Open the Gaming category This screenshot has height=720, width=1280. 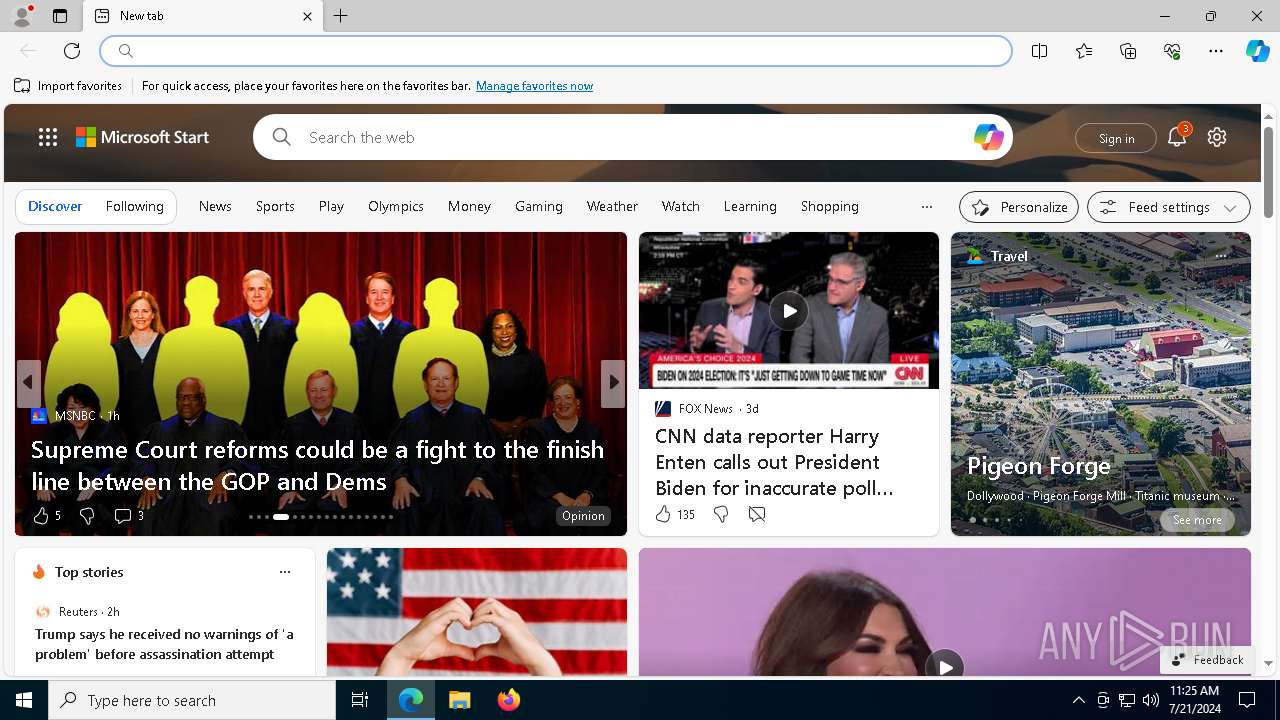click(x=539, y=206)
